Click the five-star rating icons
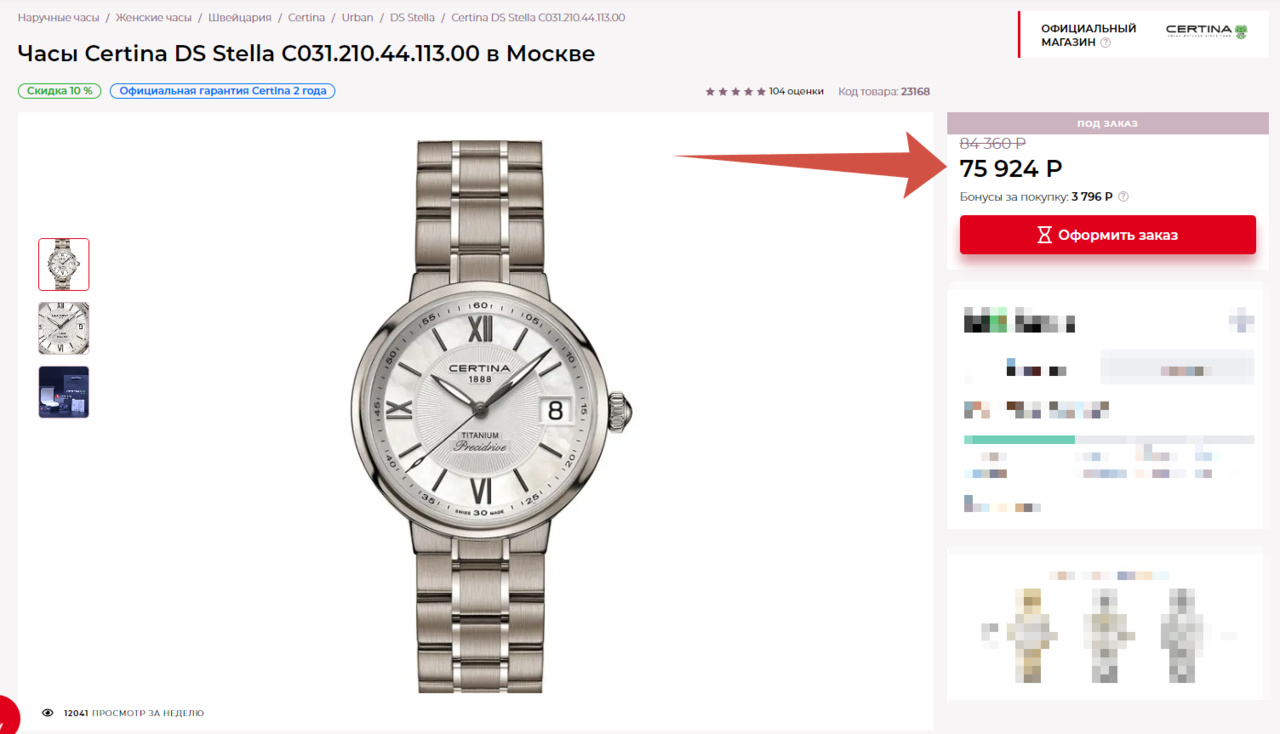The width and height of the screenshot is (1280, 734). click(x=735, y=92)
